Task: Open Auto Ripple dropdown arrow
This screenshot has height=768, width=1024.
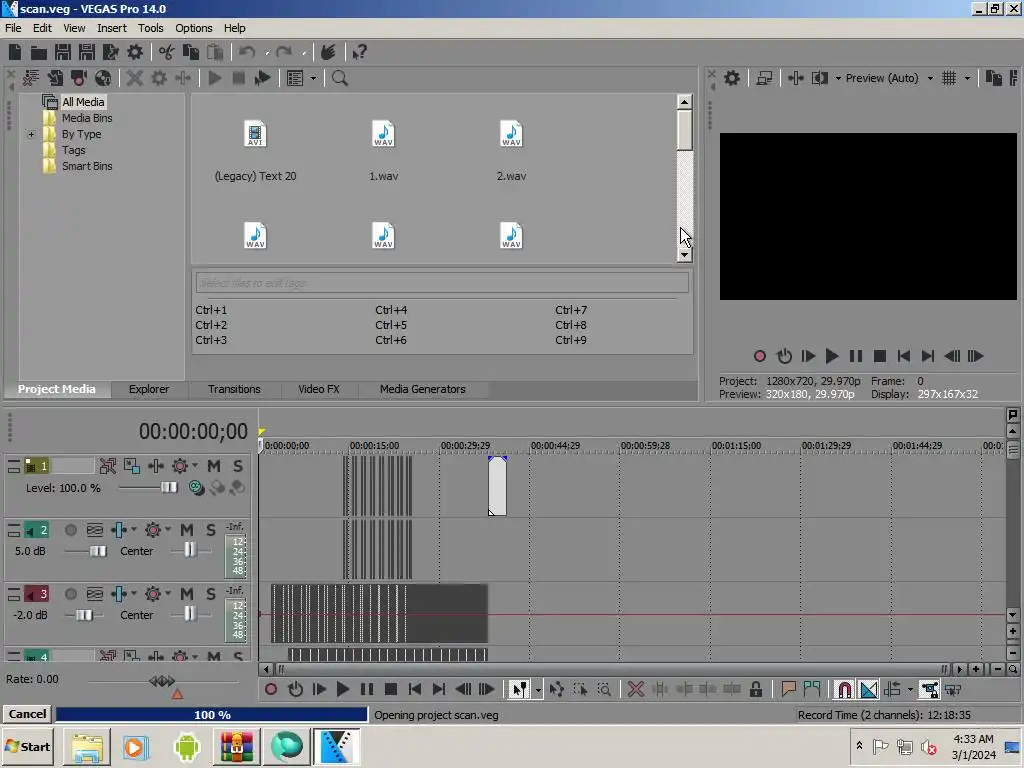Action: (x=910, y=690)
